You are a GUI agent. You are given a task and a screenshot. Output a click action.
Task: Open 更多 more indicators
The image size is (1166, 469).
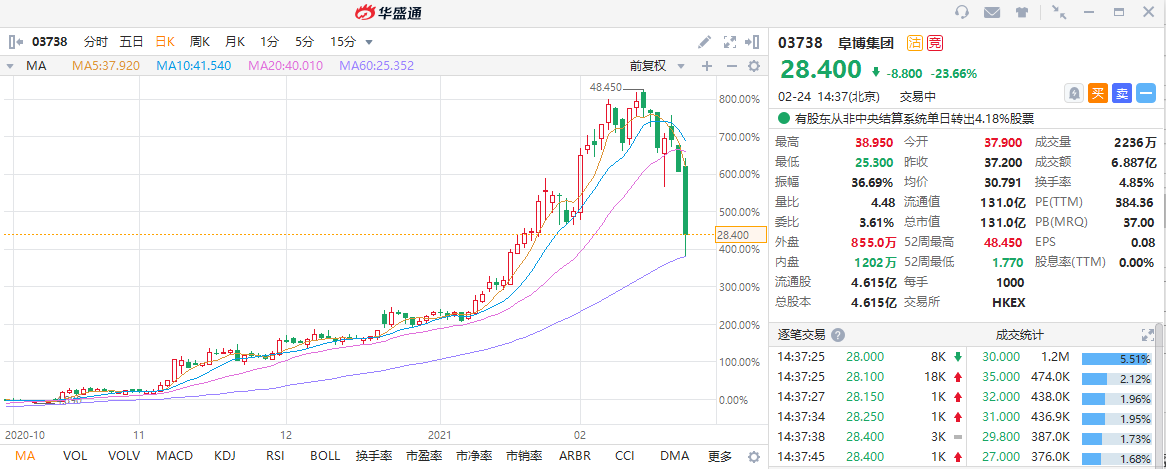[x=720, y=456]
